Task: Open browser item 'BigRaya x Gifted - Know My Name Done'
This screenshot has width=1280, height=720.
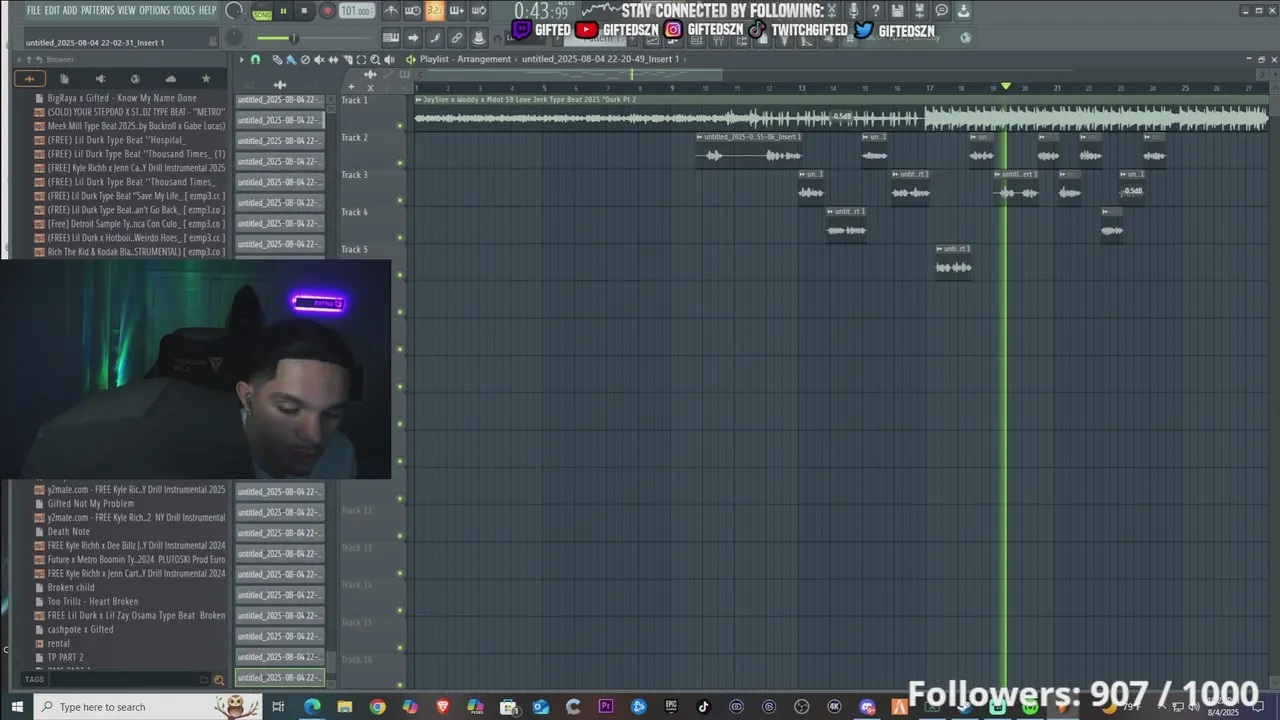Action: 122,98
